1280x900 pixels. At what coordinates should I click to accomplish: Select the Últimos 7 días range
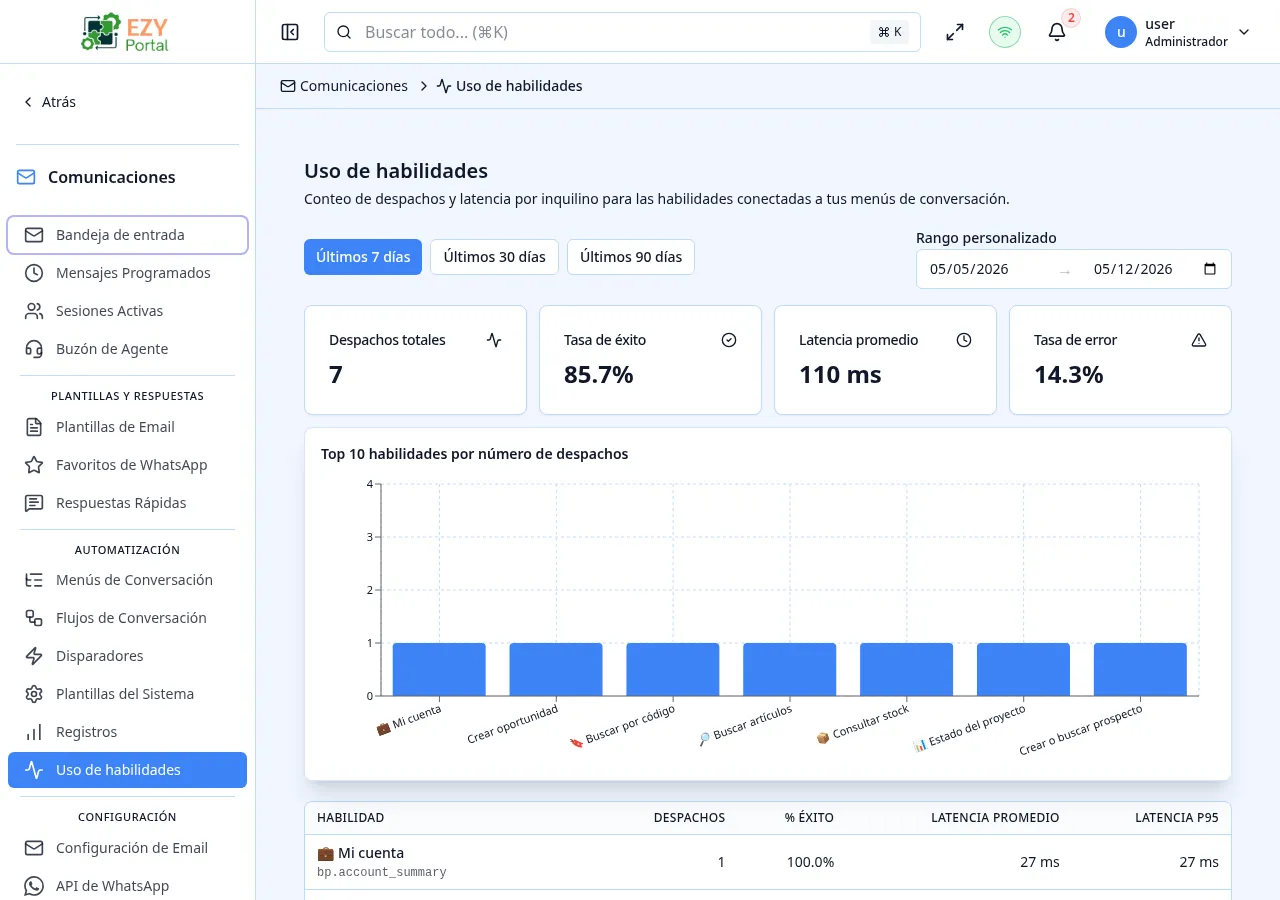coord(363,257)
